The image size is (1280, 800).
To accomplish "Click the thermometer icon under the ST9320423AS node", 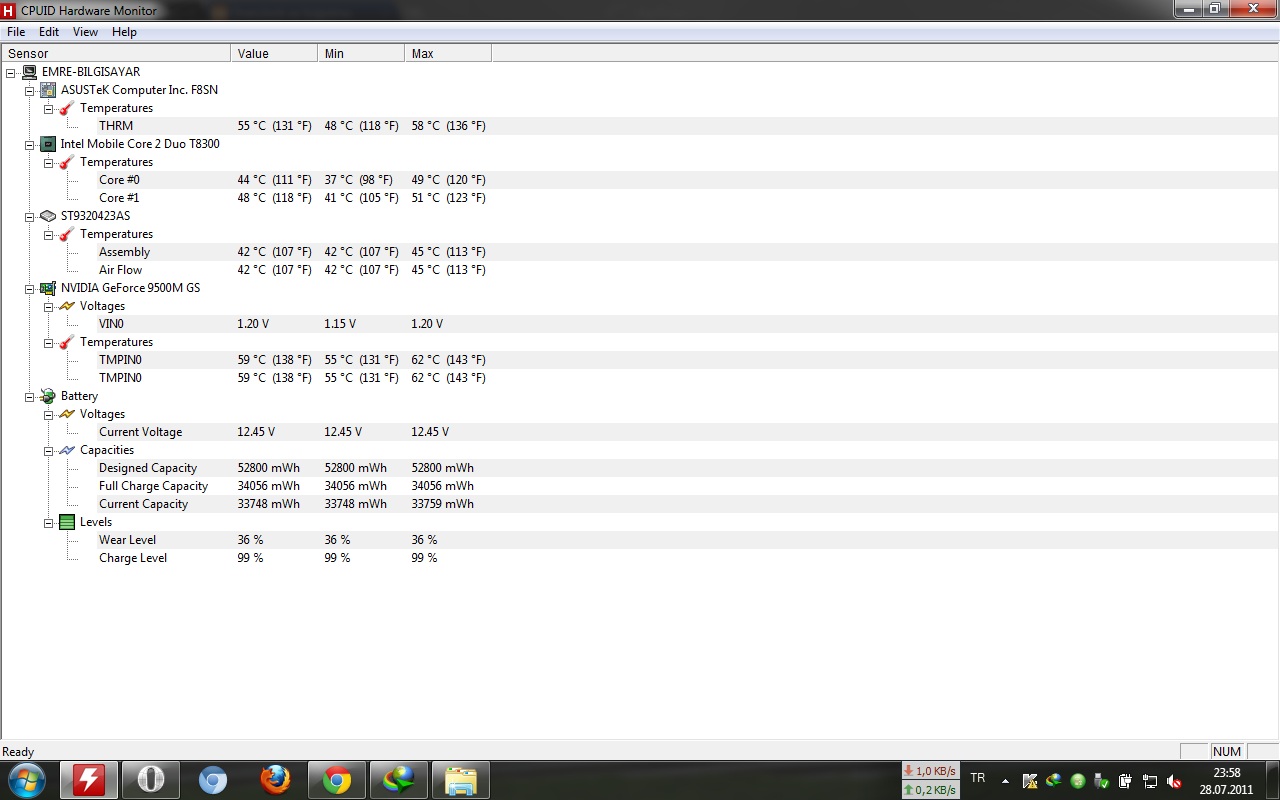I will pyautogui.click(x=67, y=234).
